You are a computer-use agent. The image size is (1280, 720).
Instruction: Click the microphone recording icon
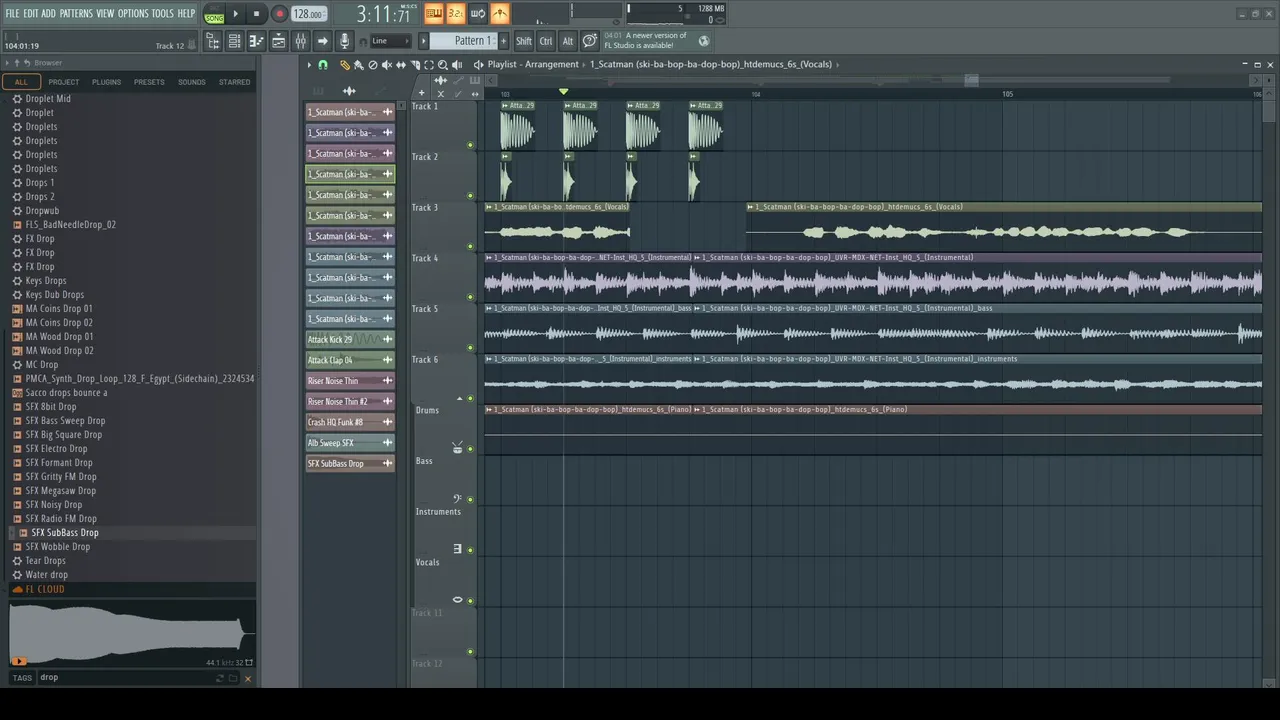tap(344, 41)
